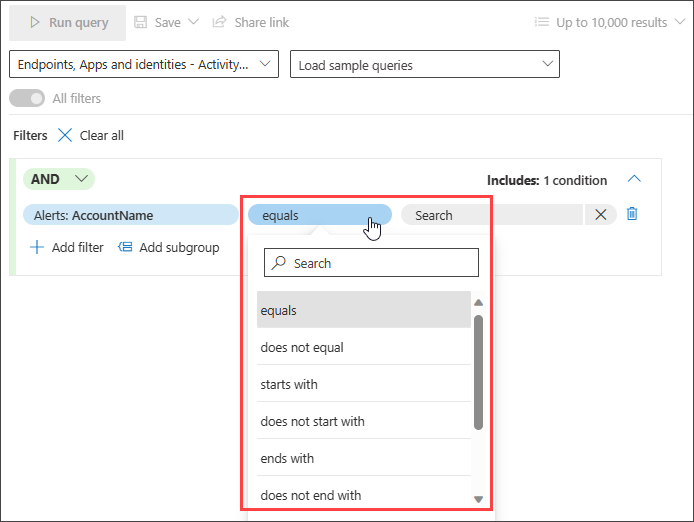Click the operator list scroll down arrow
This screenshot has width=694, height=522.
pyautogui.click(x=478, y=499)
